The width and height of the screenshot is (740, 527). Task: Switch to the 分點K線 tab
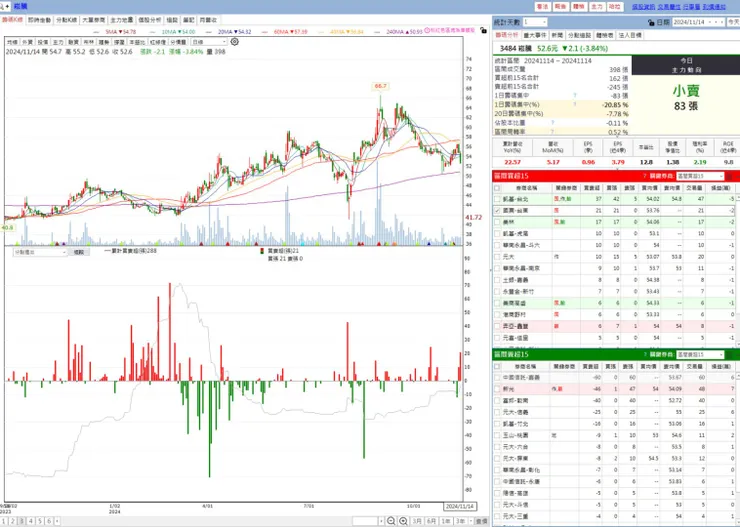click(66, 20)
